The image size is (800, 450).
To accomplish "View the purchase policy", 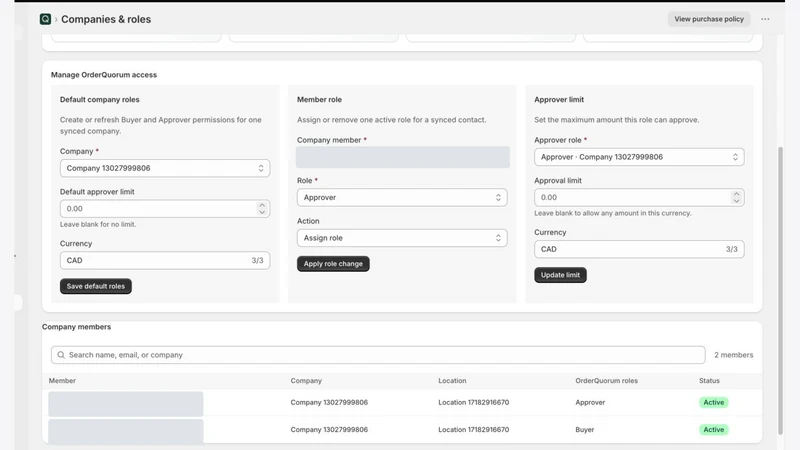I will coord(709,19).
